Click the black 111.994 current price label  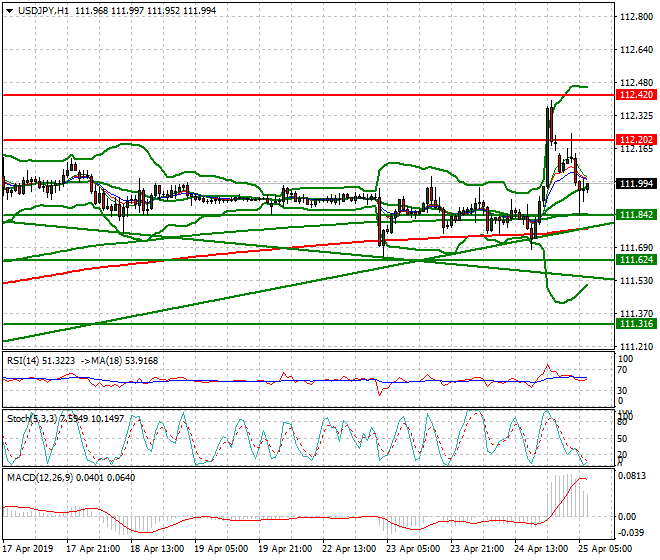click(636, 184)
